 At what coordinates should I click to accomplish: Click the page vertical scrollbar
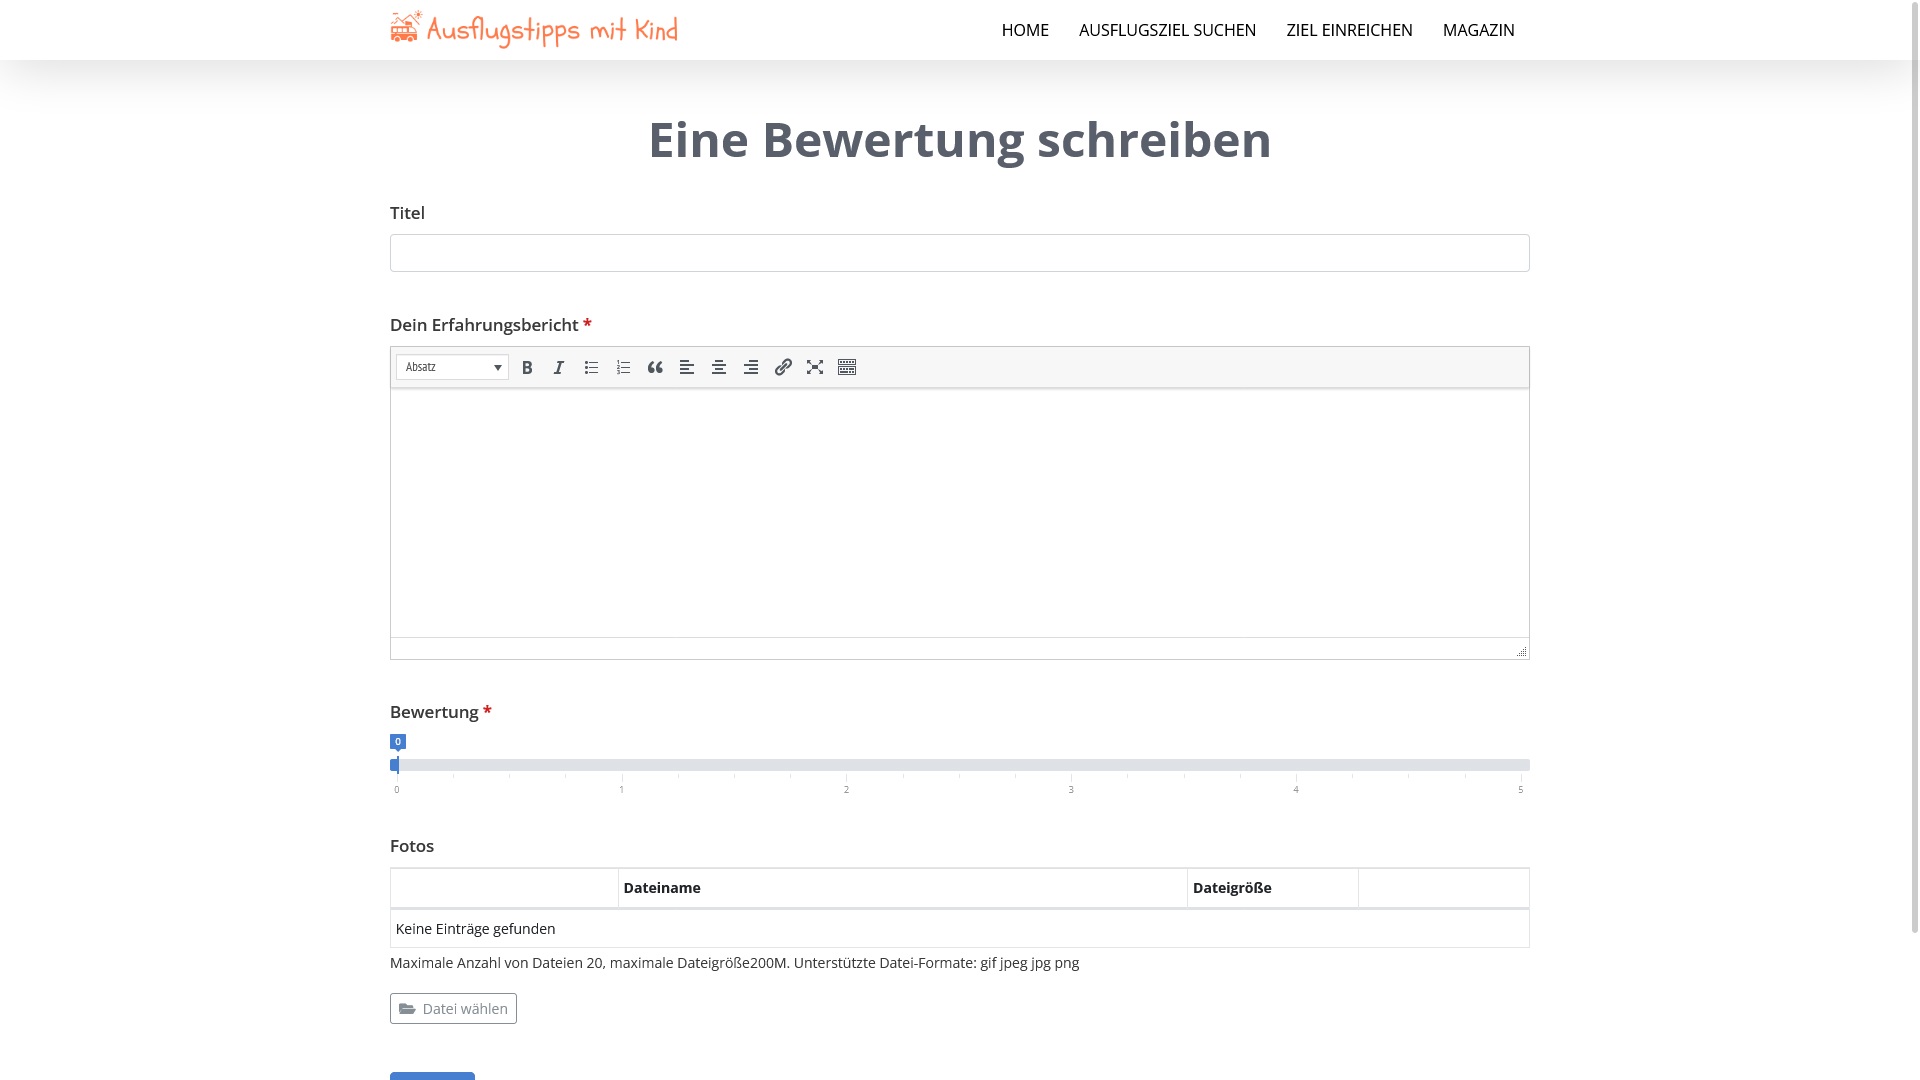[1915, 466]
